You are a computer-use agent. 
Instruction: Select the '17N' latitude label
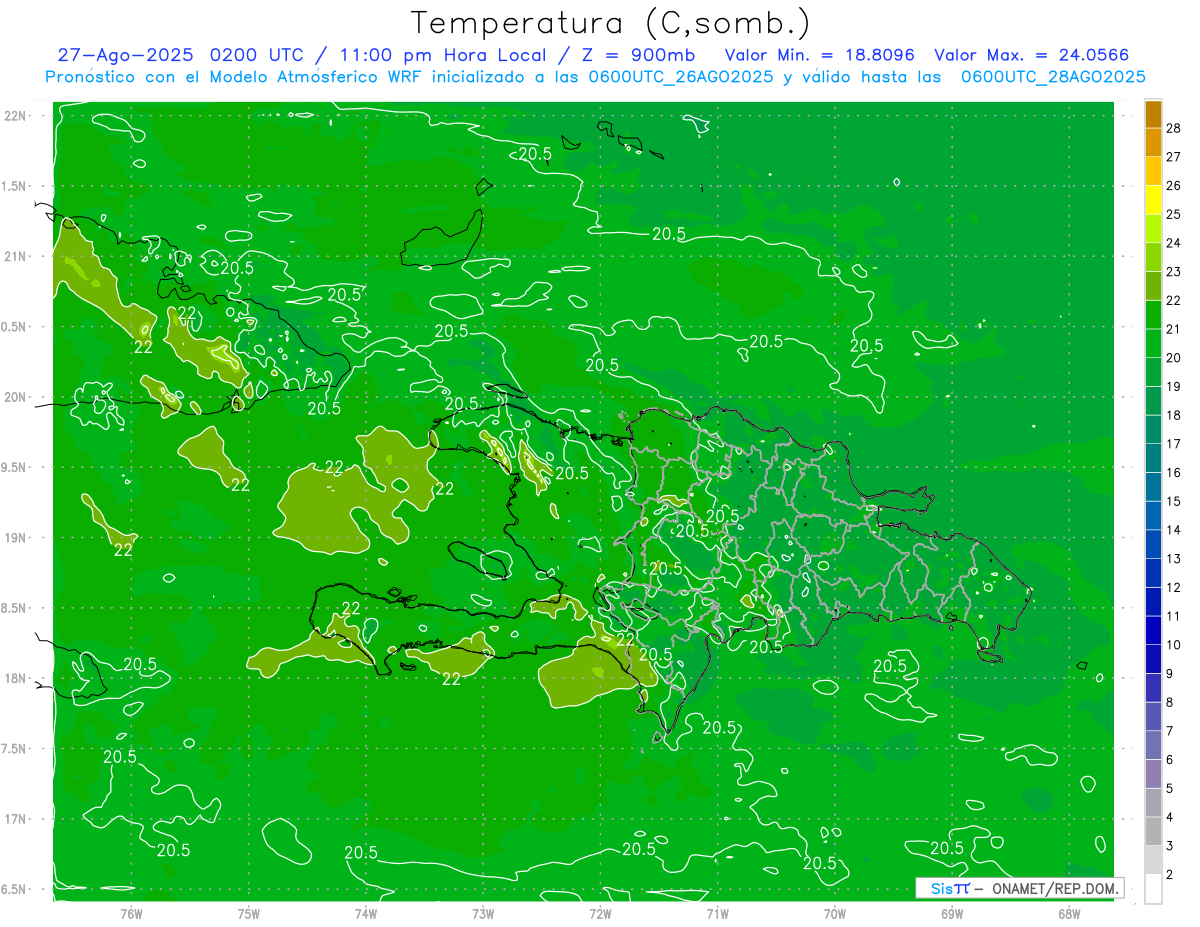[16, 819]
